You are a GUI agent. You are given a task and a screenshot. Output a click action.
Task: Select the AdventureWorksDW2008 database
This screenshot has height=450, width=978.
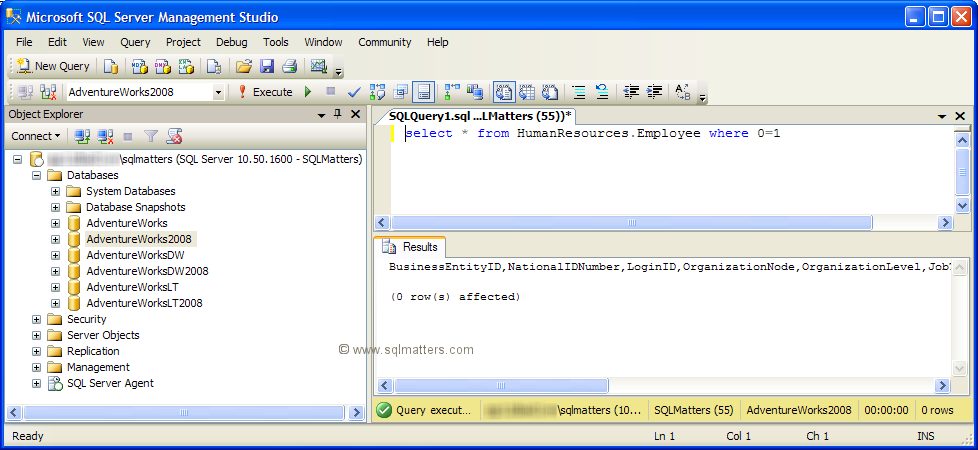[147, 271]
